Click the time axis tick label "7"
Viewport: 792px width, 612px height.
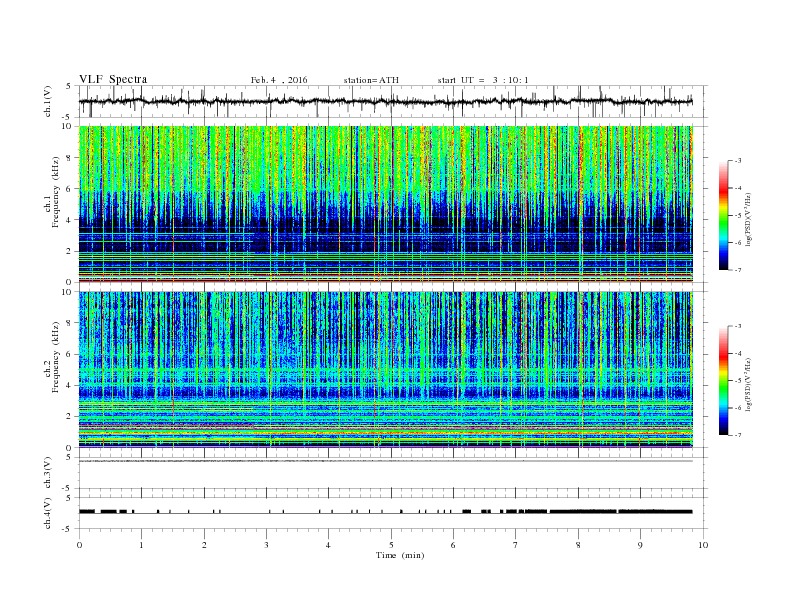click(516, 545)
